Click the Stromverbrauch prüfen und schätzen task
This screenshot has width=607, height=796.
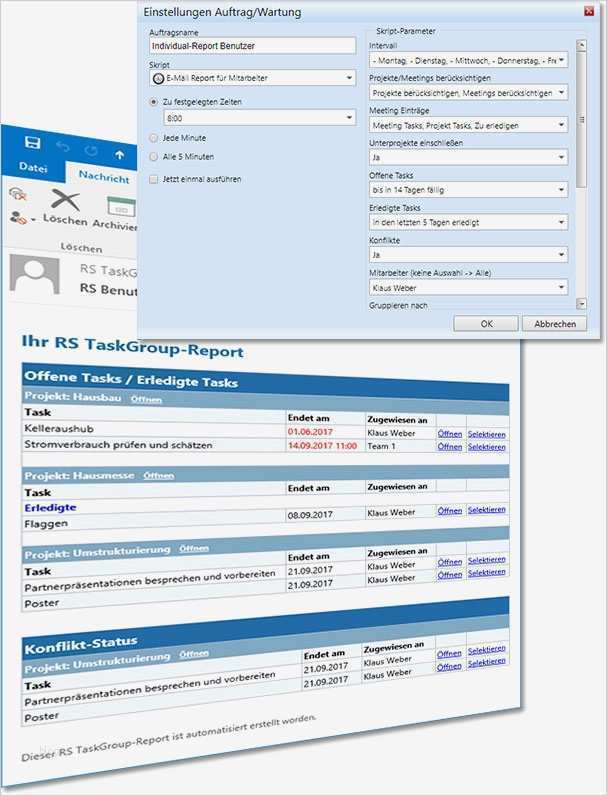tap(118, 445)
